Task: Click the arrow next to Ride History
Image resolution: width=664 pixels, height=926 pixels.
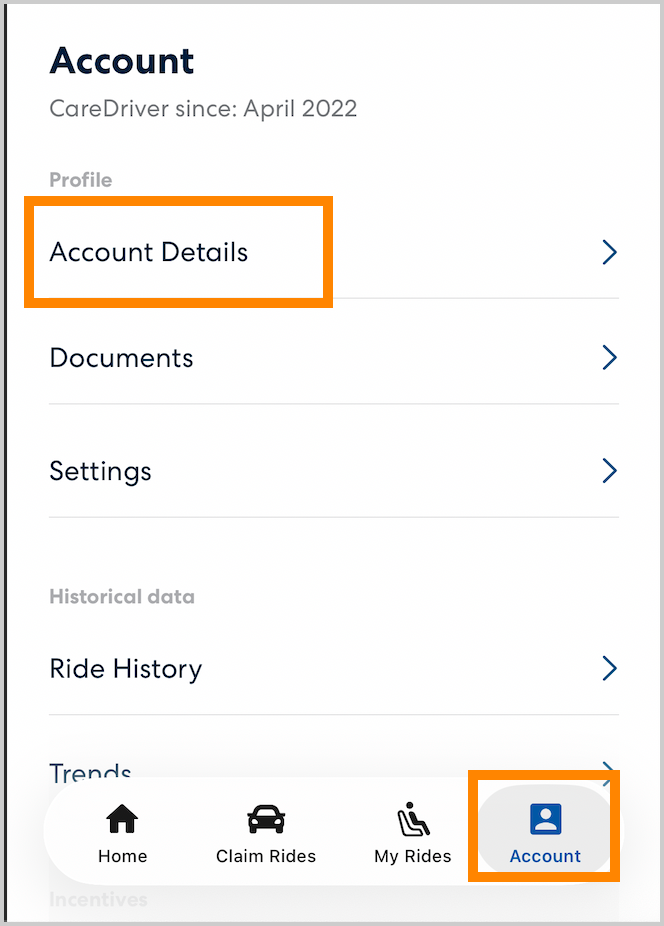Action: 610,668
